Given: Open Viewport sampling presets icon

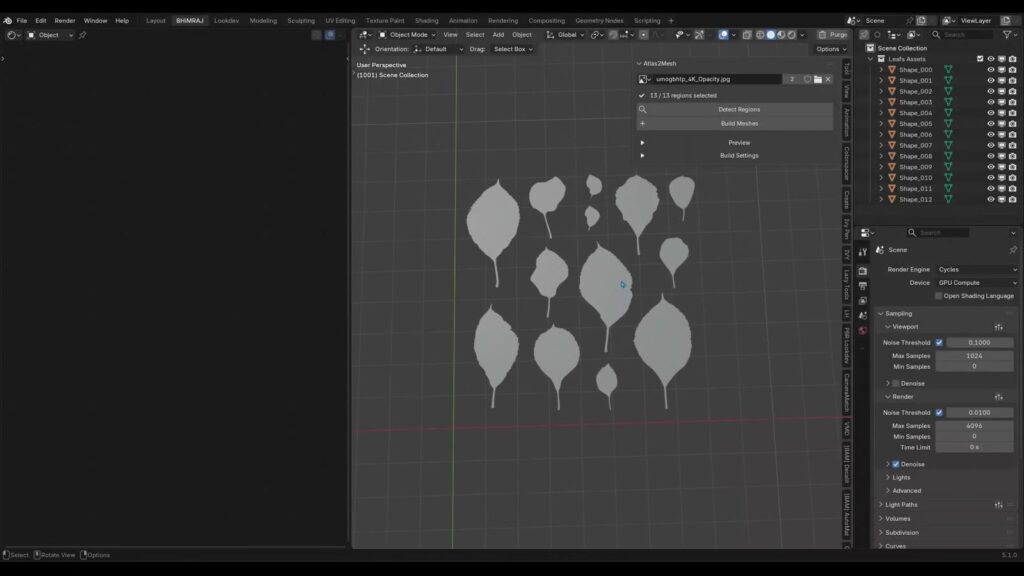Looking at the screenshot, I should pos(999,327).
